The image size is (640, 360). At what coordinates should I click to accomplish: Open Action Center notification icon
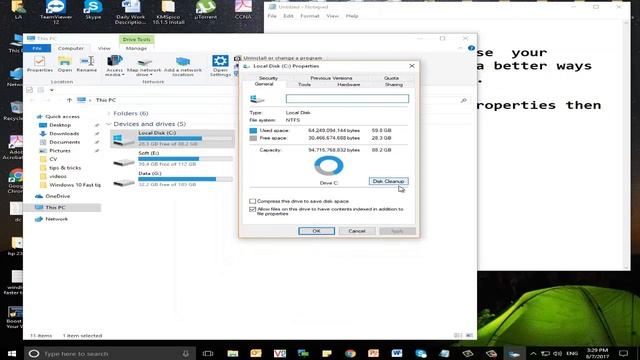click(623, 353)
